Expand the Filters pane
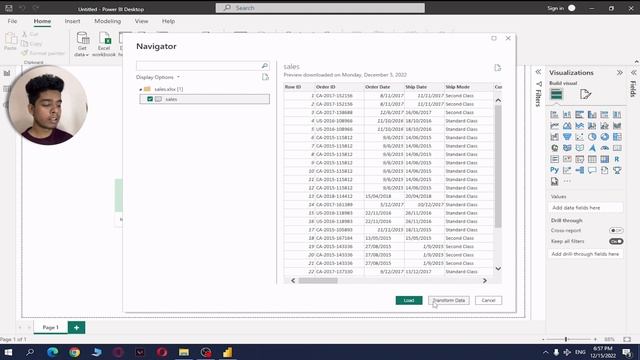The width and height of the screenshot is (640, 360). [x=538, y=72]
